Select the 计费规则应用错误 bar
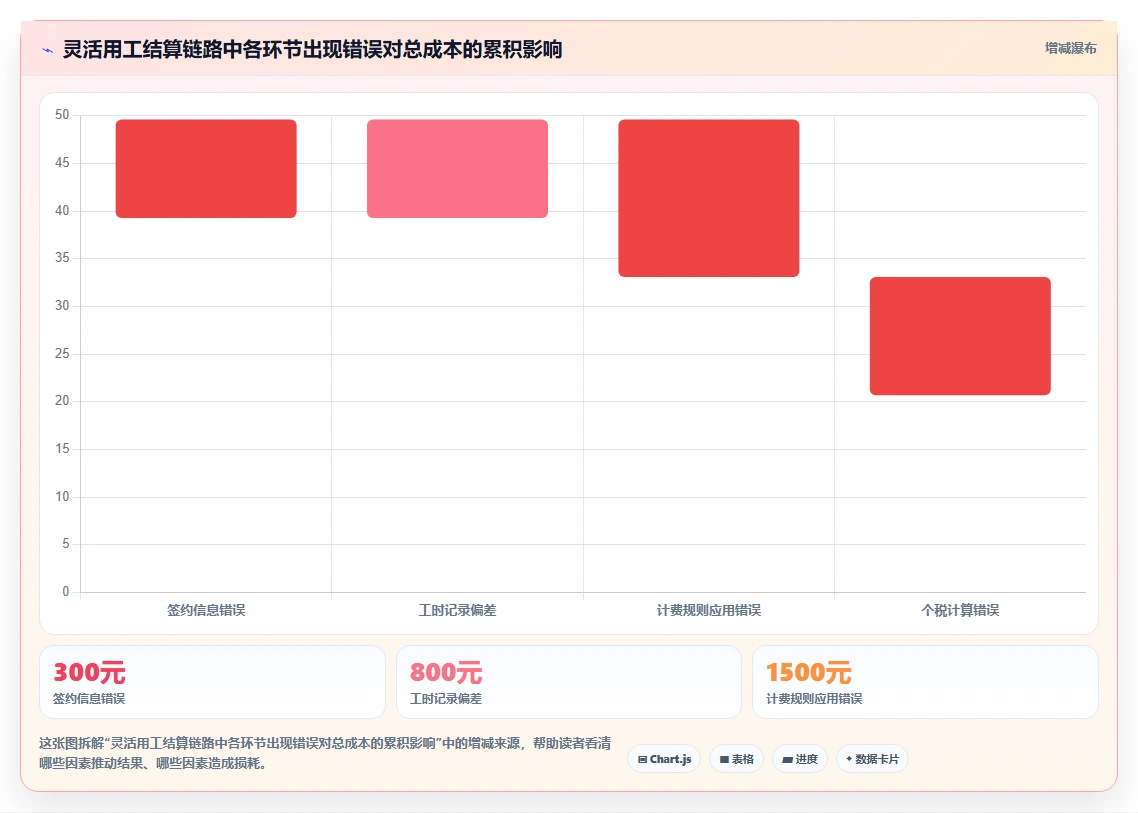This screenshot has width=1138, height=813. click(x=708, y=198)
